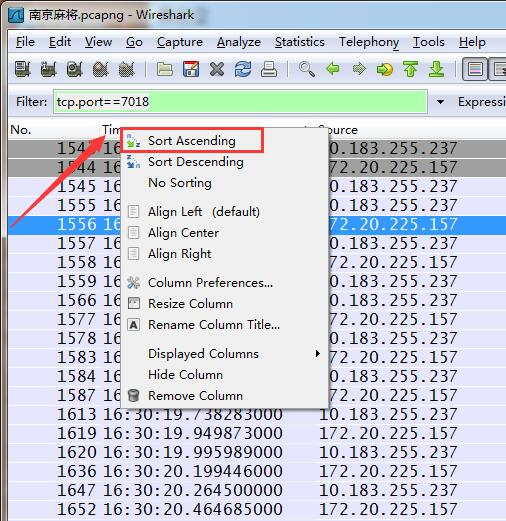Close capture file using X icon

pyautogui.click(x=217, y=69)
